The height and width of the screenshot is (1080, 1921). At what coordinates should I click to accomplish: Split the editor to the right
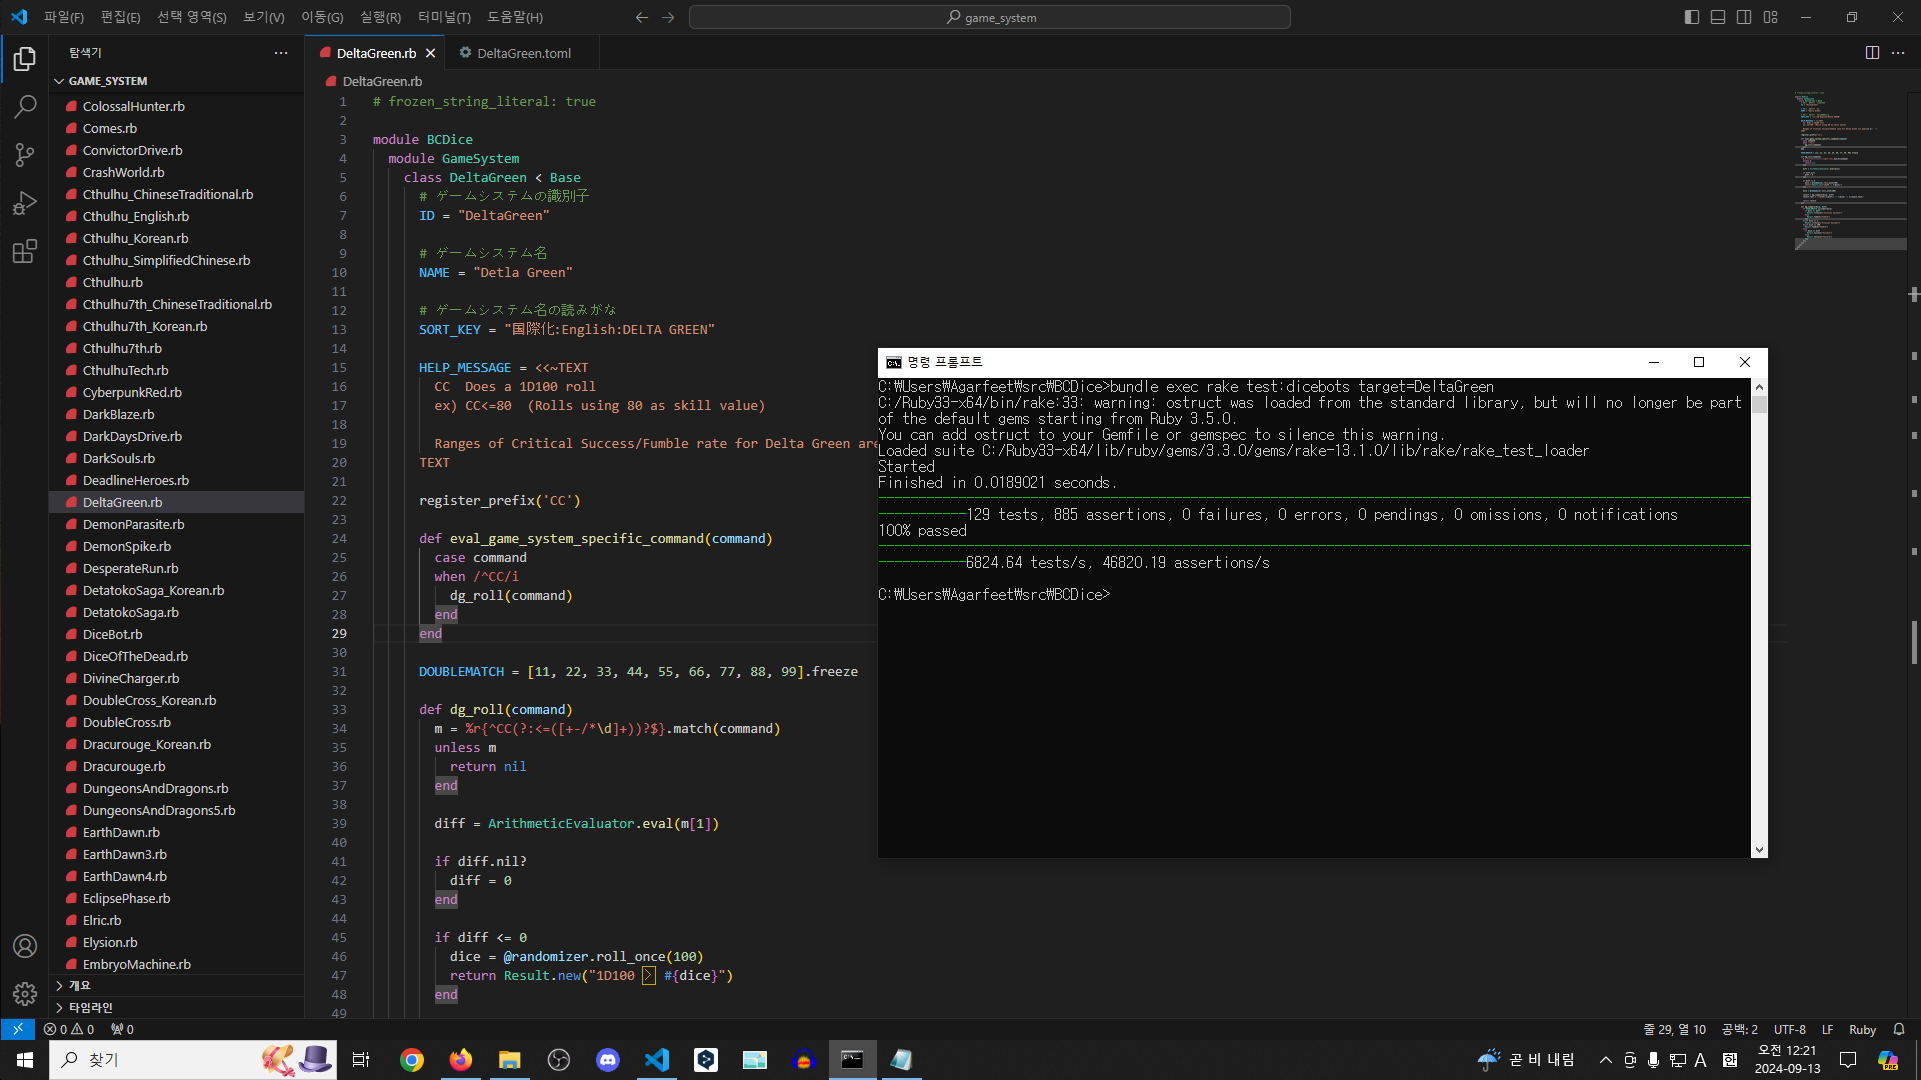coord(1872,53)
